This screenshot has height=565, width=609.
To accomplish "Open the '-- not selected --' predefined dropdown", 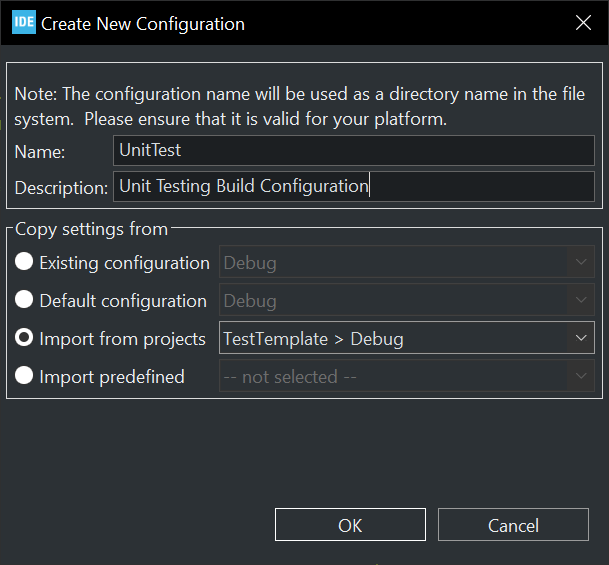I will point(407,376).
